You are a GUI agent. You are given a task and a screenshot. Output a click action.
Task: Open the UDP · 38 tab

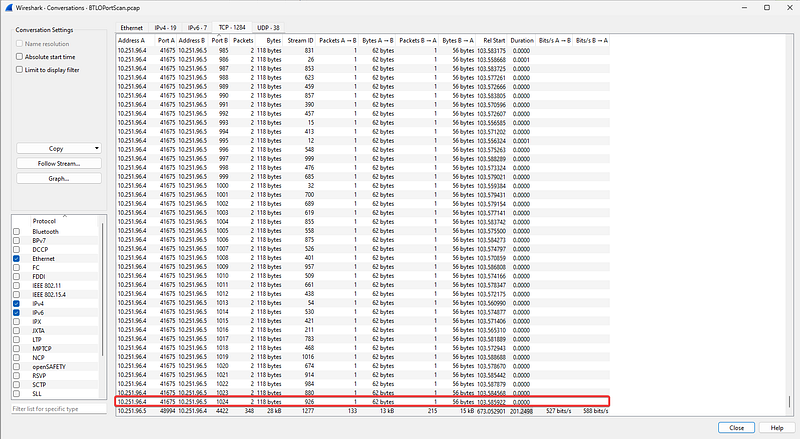[268, 28]
